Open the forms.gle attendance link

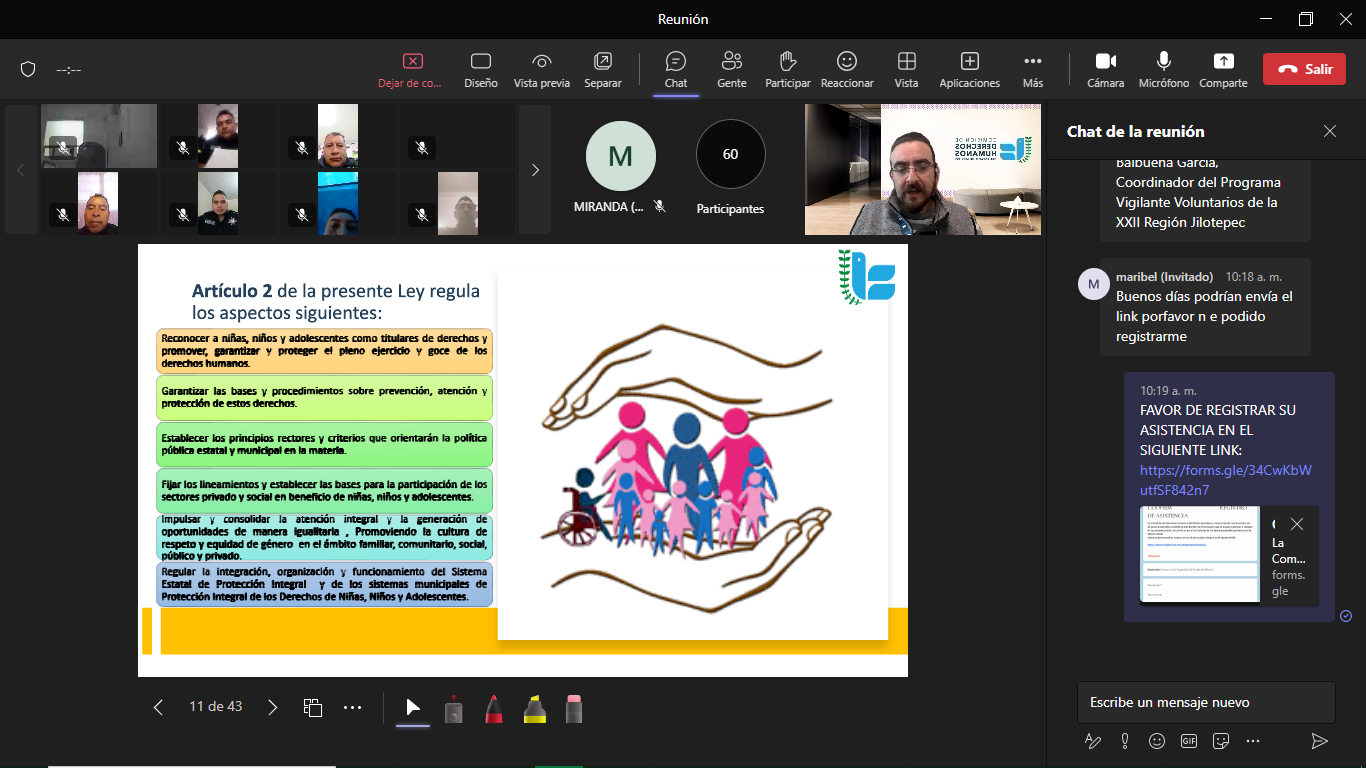point(1225,480)
